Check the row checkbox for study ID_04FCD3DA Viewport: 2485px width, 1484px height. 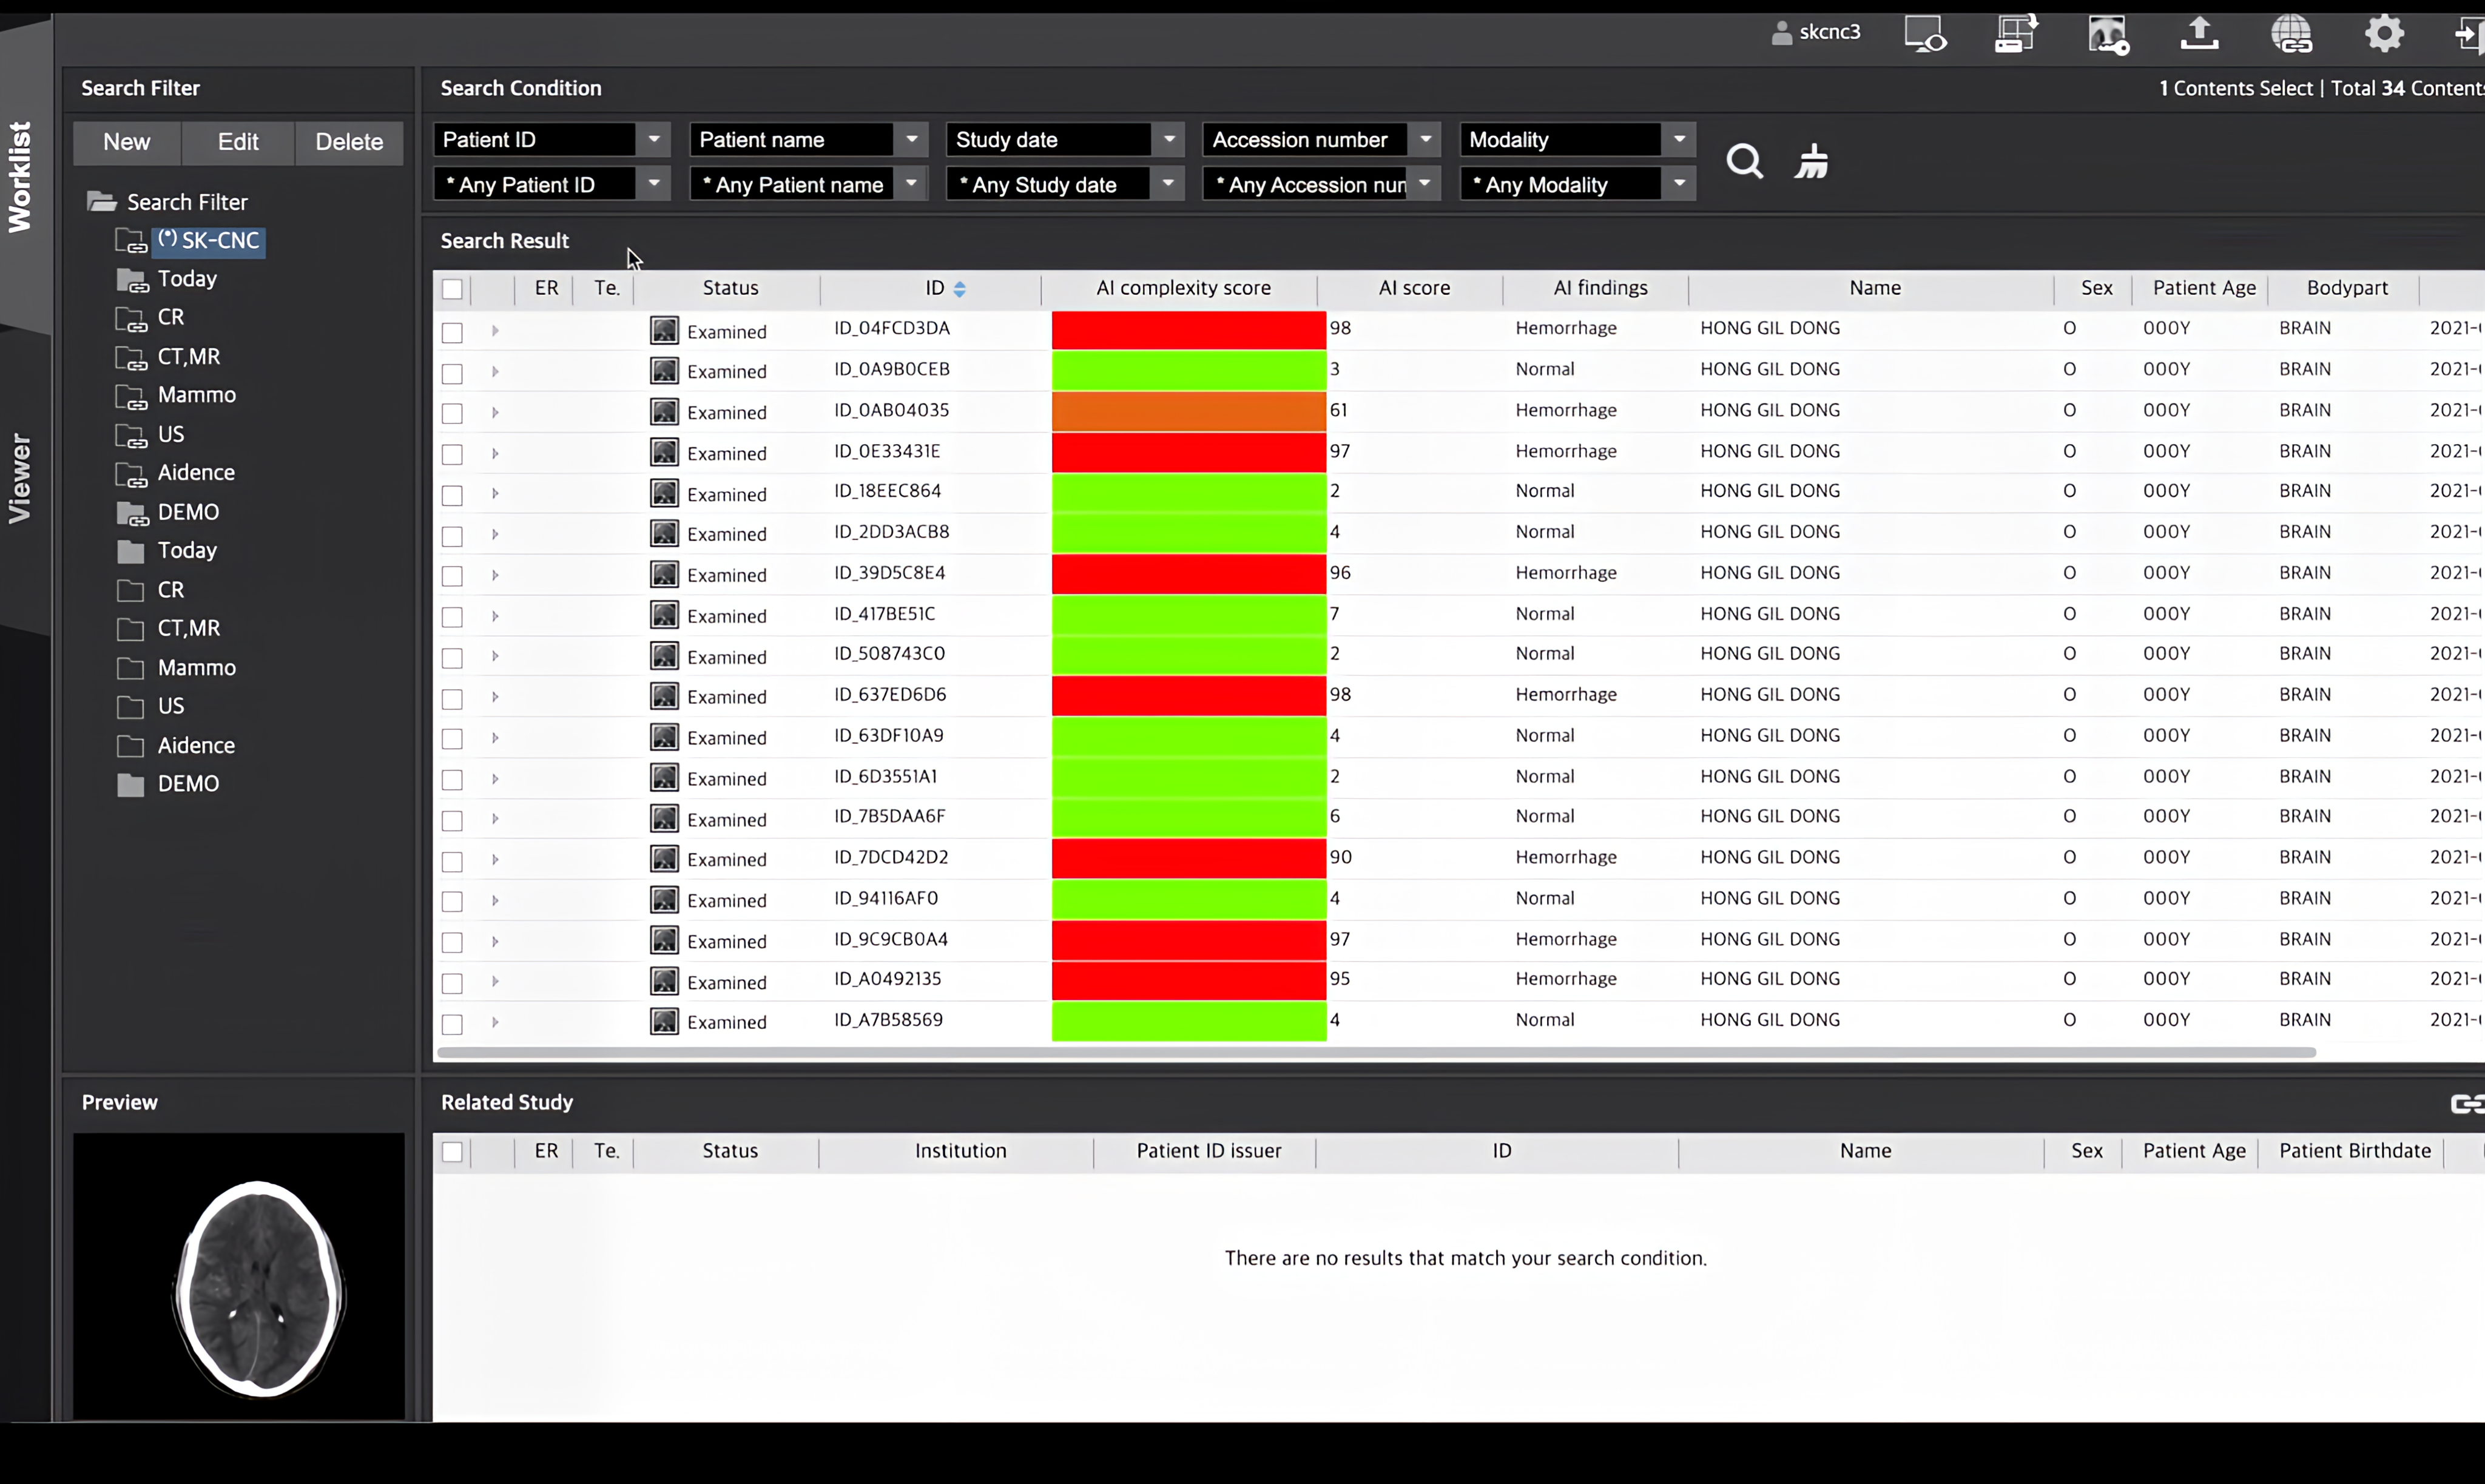453,332
